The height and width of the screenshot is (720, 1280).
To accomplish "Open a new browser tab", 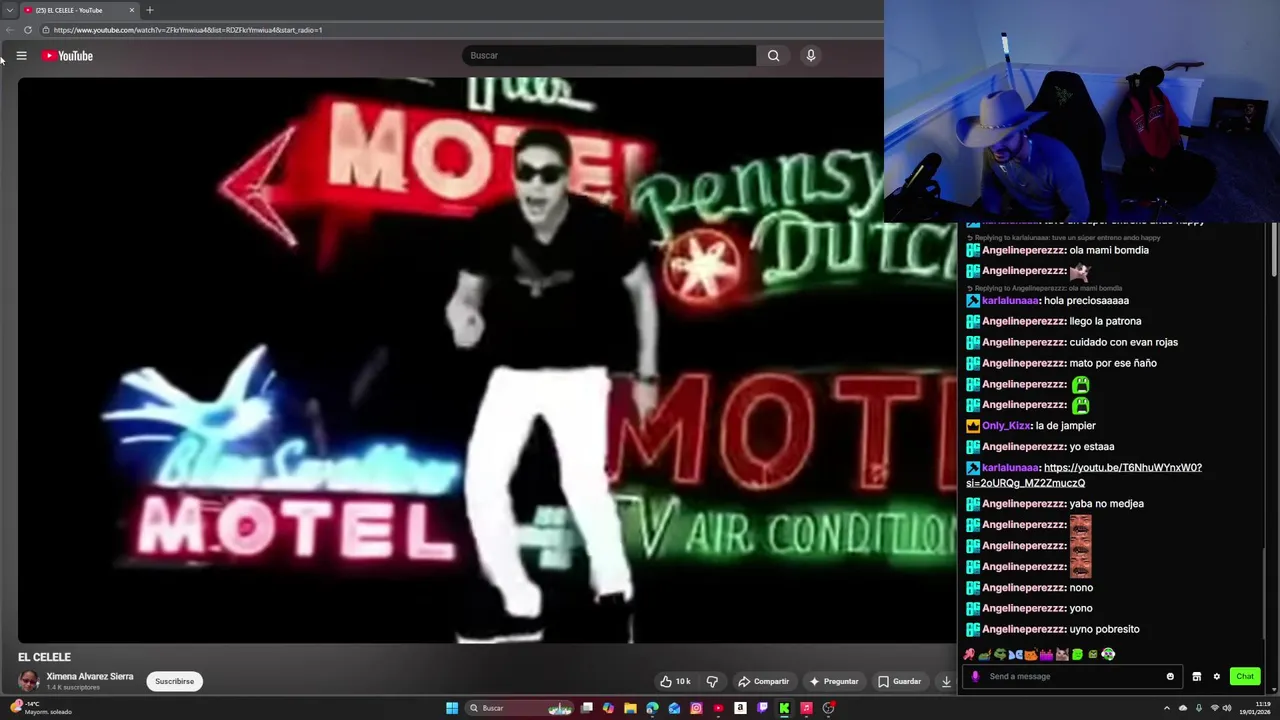I will (x=150, y=10).
